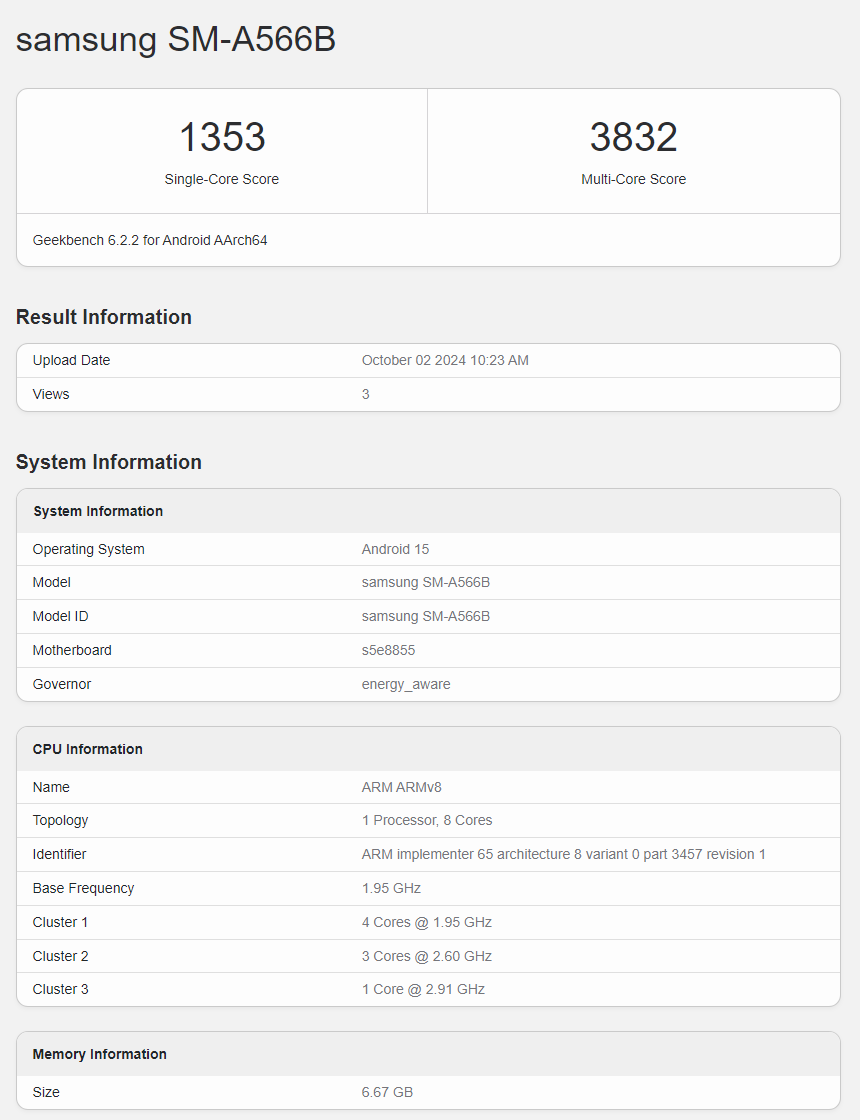The width and height of the screenshot is (860, 1120).
Task: Click the Topology value 1 Processor, 8 Cores
Action: (x=427, y=820)
